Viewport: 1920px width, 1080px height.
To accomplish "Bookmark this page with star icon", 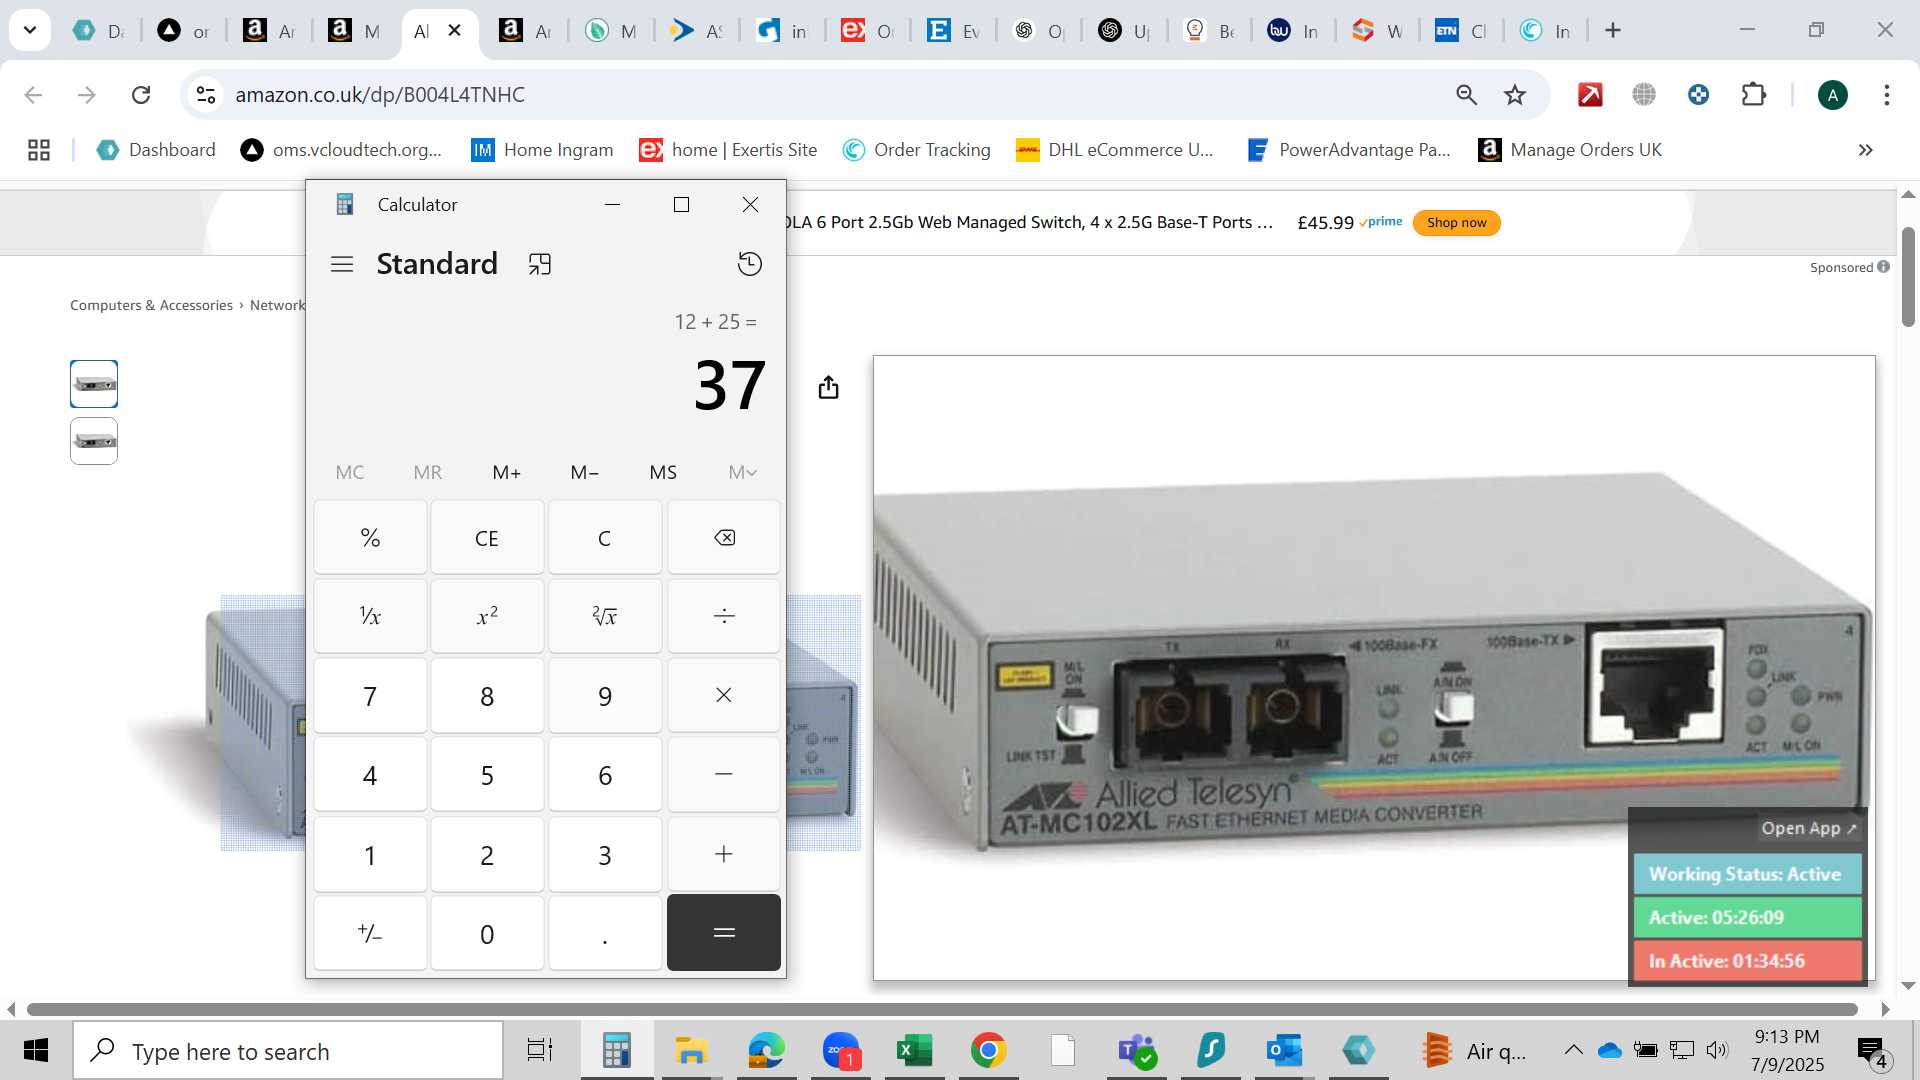I will (x=1515, y=95).
